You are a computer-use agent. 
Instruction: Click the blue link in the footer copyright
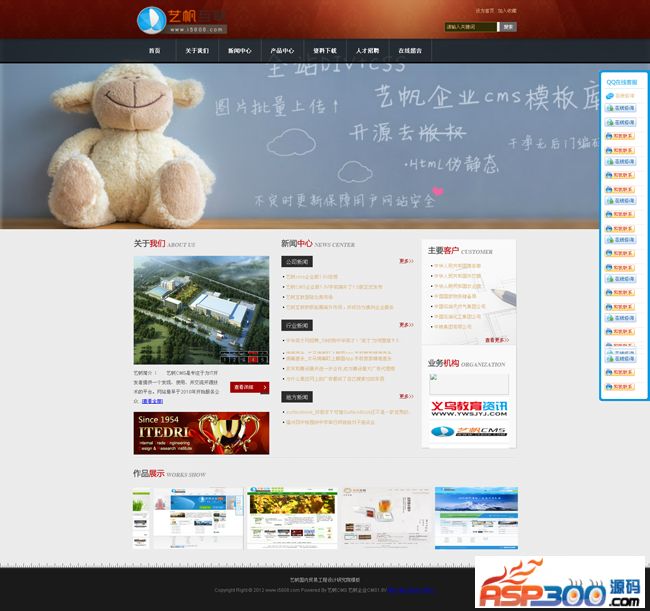pos(410,590)
